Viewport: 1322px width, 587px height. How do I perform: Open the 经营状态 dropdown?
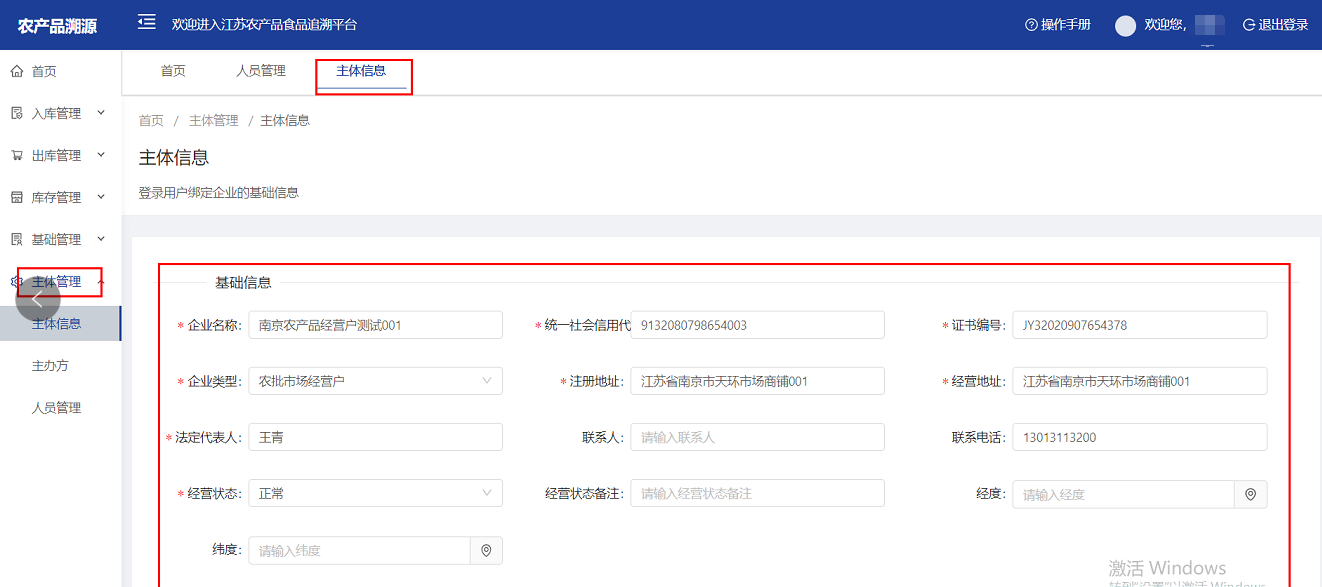coord(375,494)
